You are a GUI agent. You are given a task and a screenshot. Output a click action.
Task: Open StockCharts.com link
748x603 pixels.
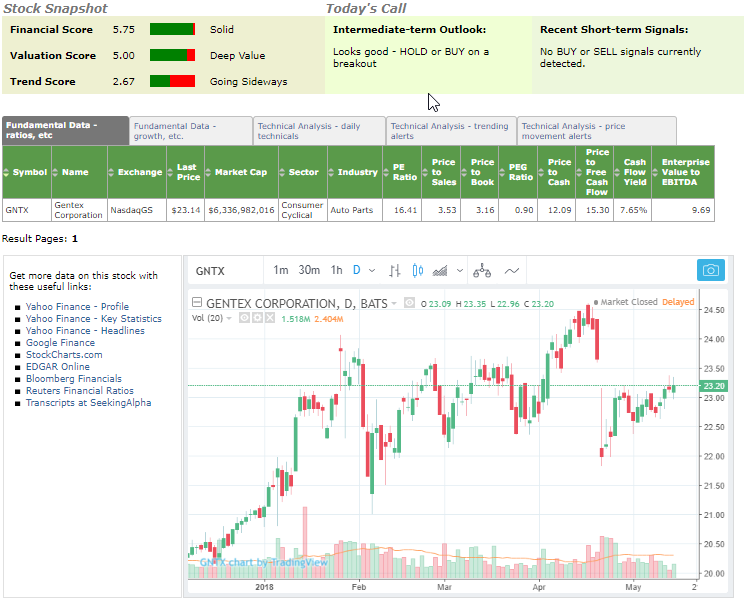click(64, 354)
